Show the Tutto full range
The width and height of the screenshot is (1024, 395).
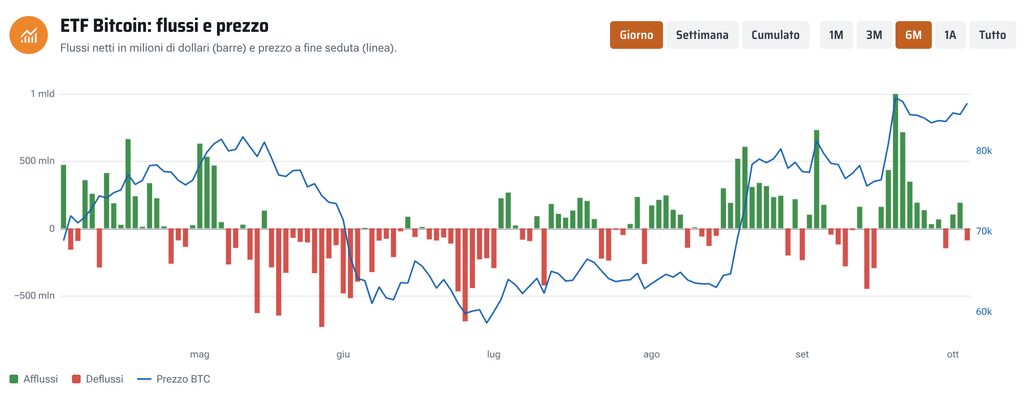pos(992,35)
